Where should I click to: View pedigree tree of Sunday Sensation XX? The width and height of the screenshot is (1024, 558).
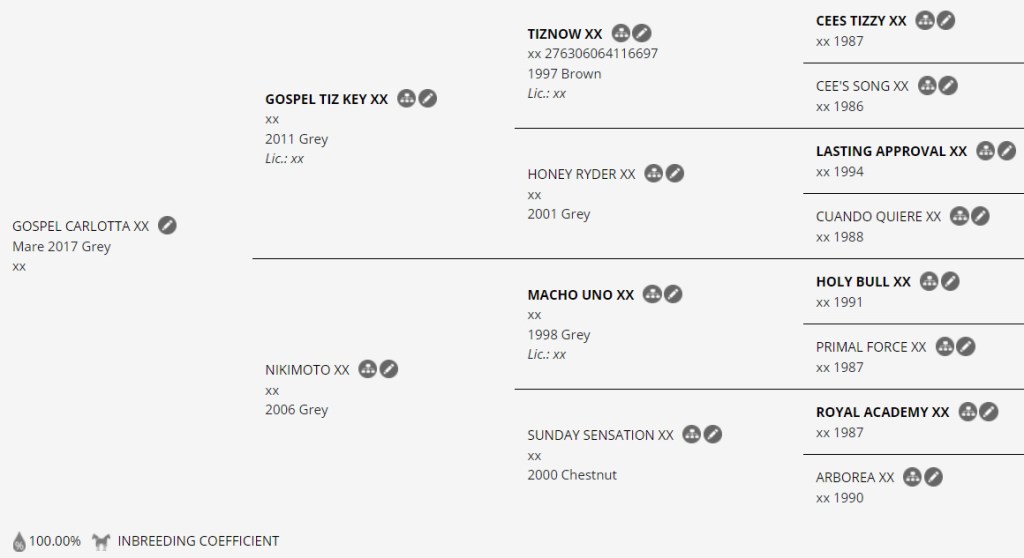pos(691,435)
